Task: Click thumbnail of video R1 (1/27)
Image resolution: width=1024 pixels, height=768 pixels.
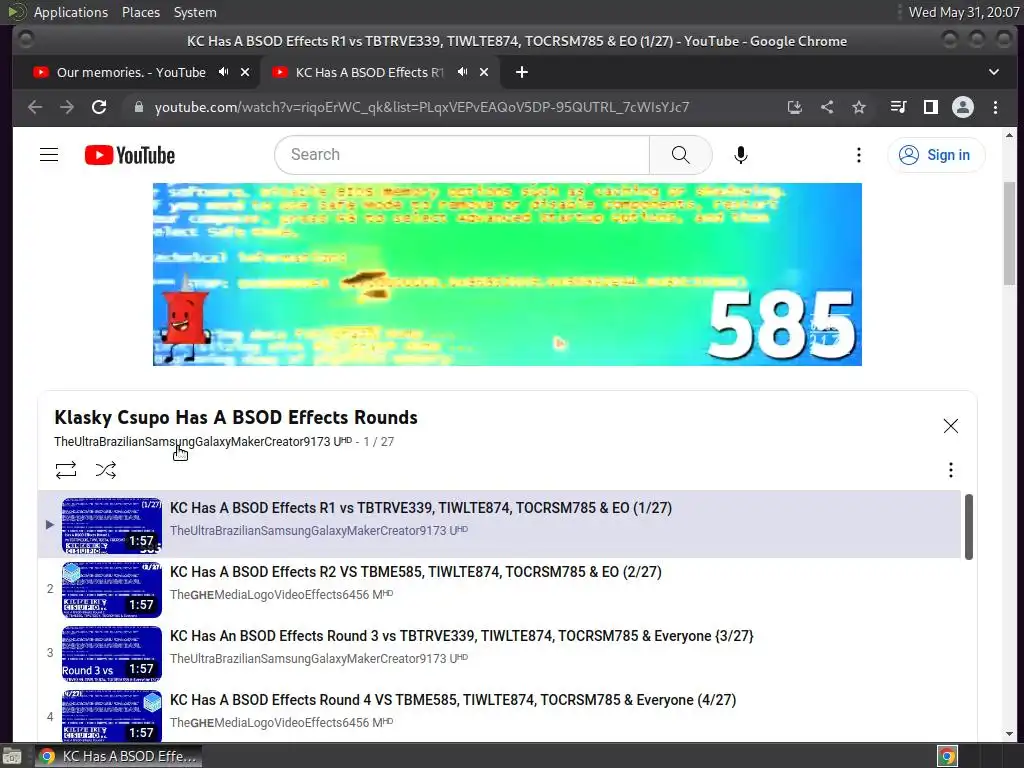Action: pos(112,526)
